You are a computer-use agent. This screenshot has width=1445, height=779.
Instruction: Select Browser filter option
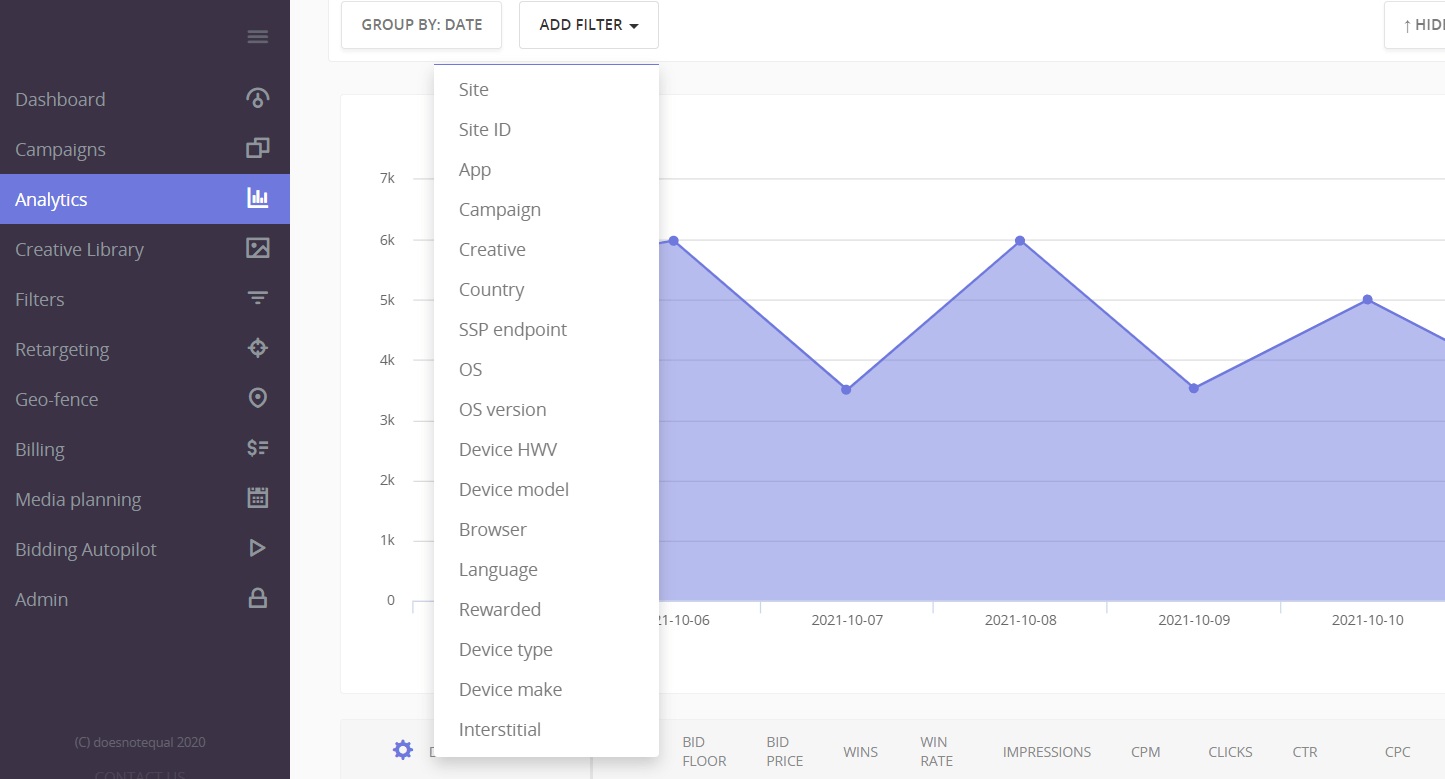tap(546, 529)
